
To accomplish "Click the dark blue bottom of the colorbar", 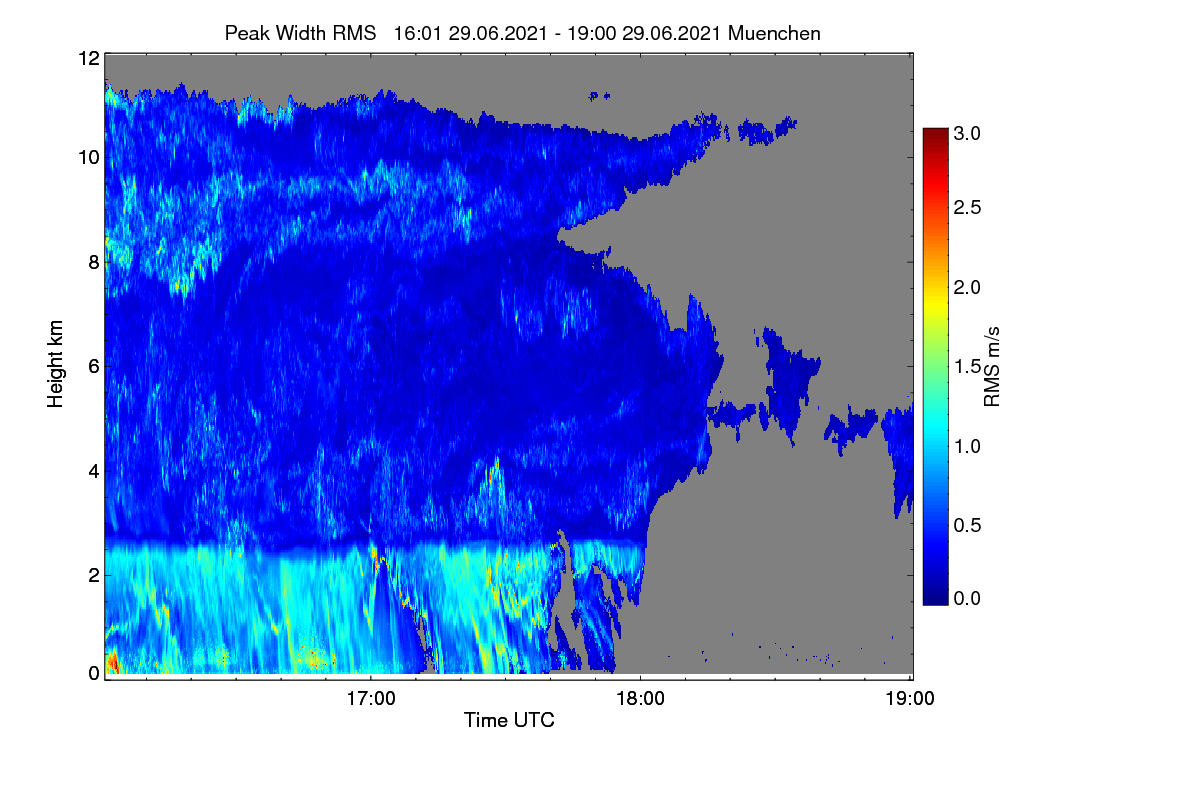I will [x=934, y=596].
